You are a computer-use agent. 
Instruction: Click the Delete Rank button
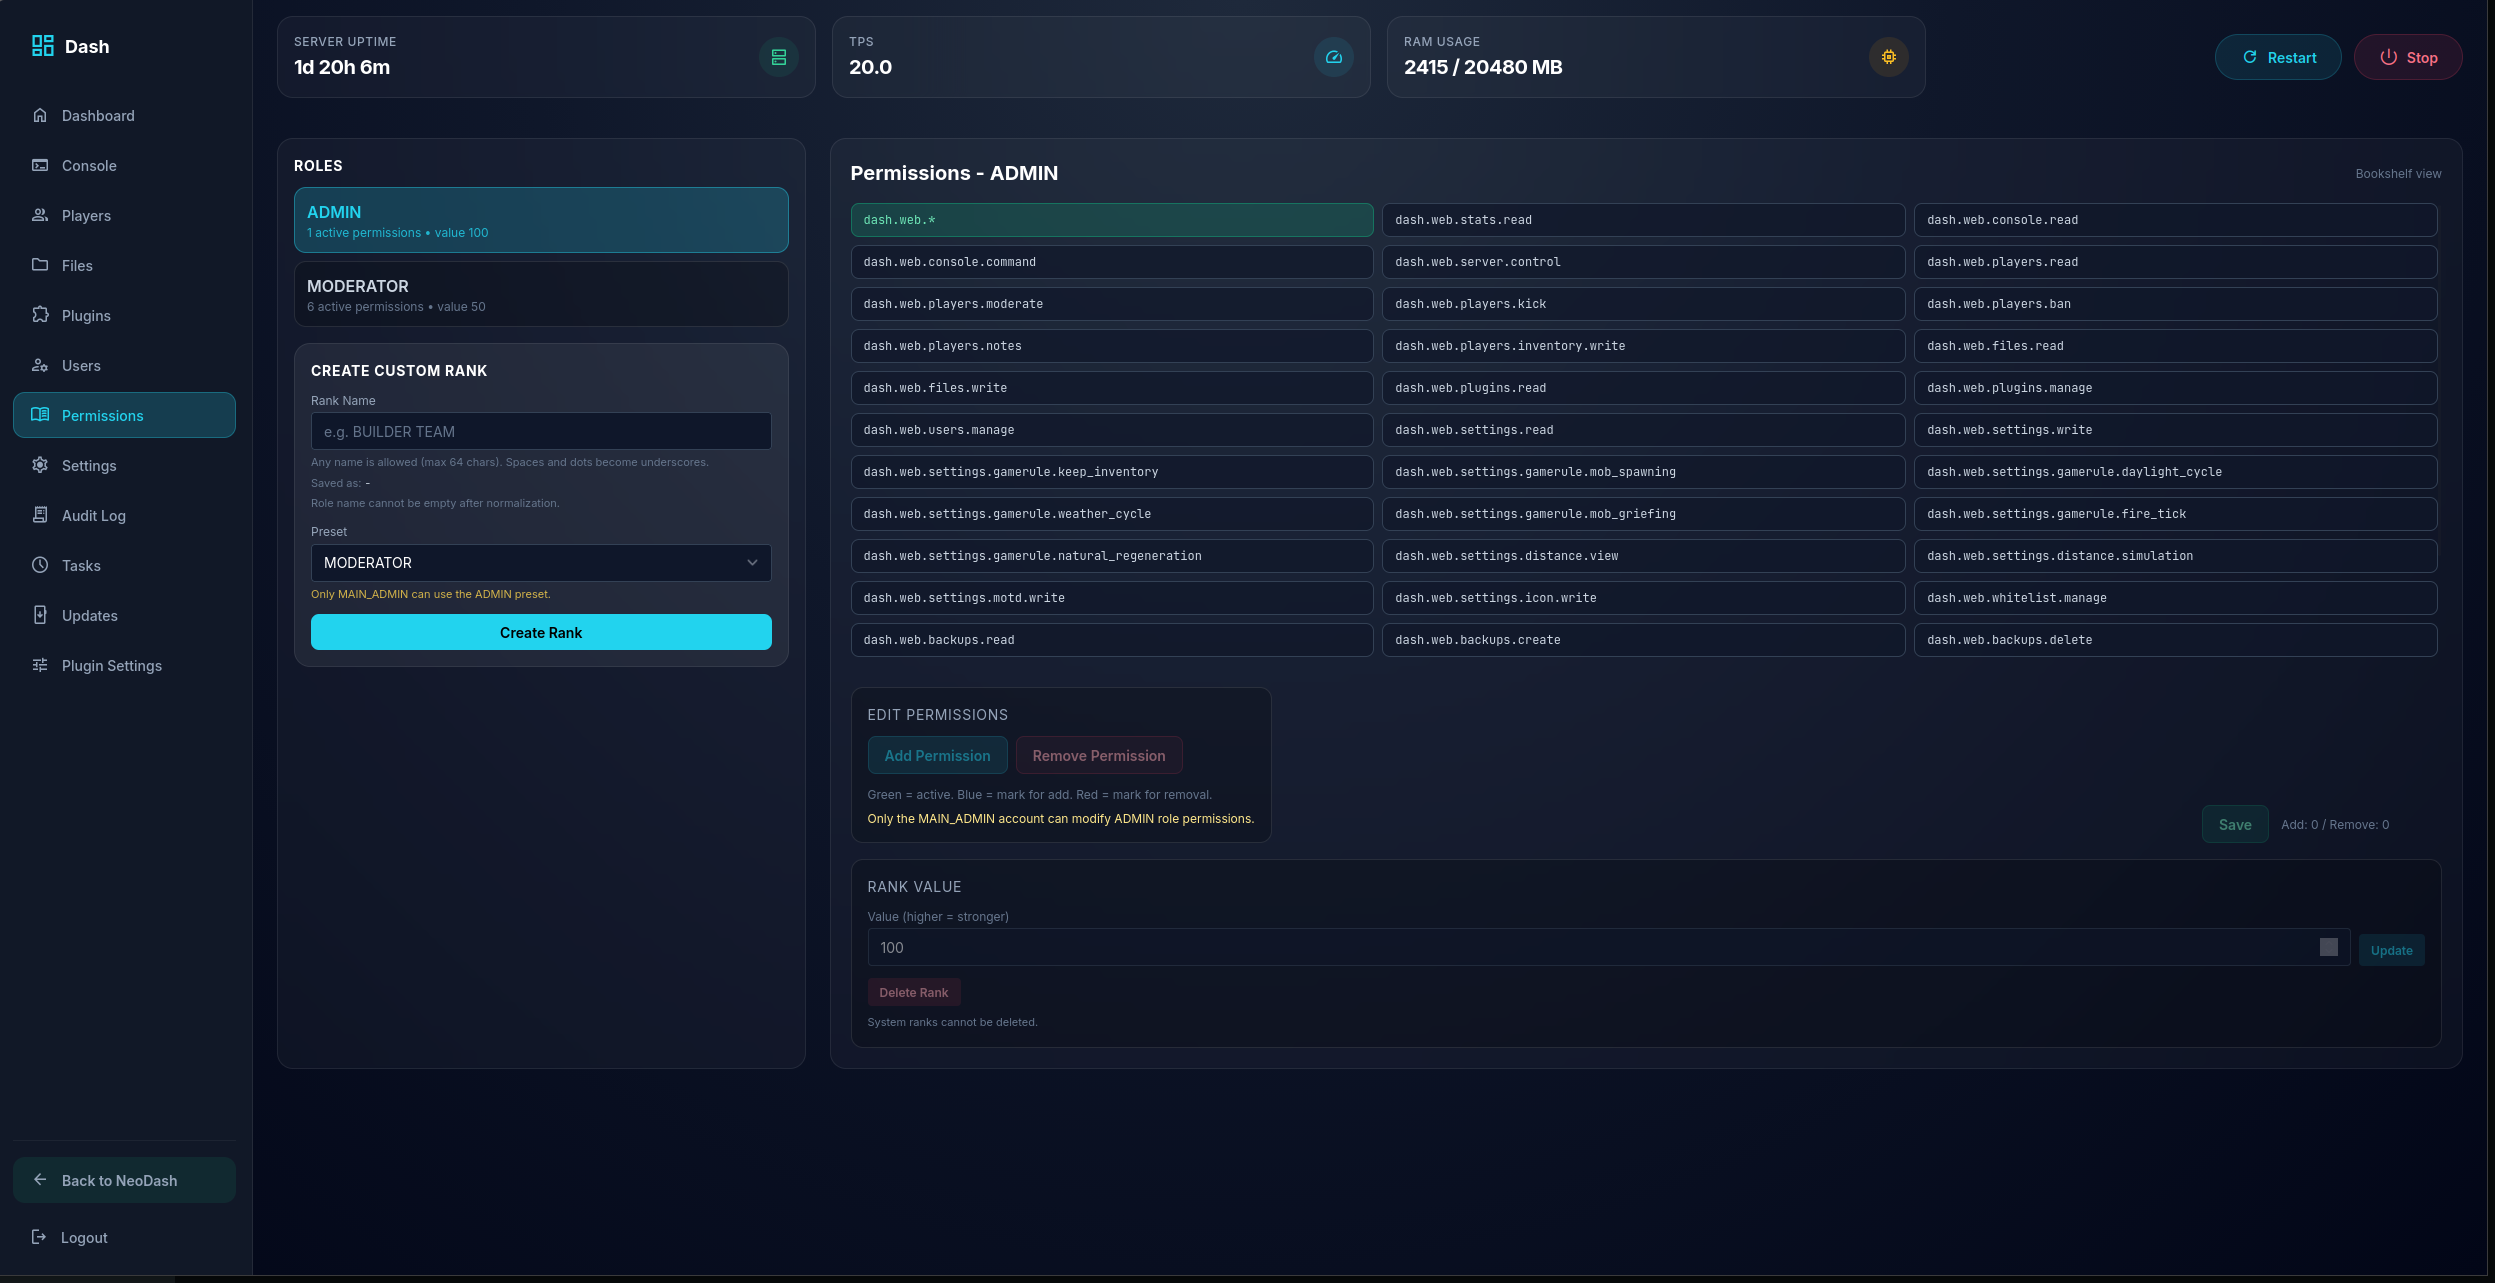pyautogui.click(x=913, y=992)
